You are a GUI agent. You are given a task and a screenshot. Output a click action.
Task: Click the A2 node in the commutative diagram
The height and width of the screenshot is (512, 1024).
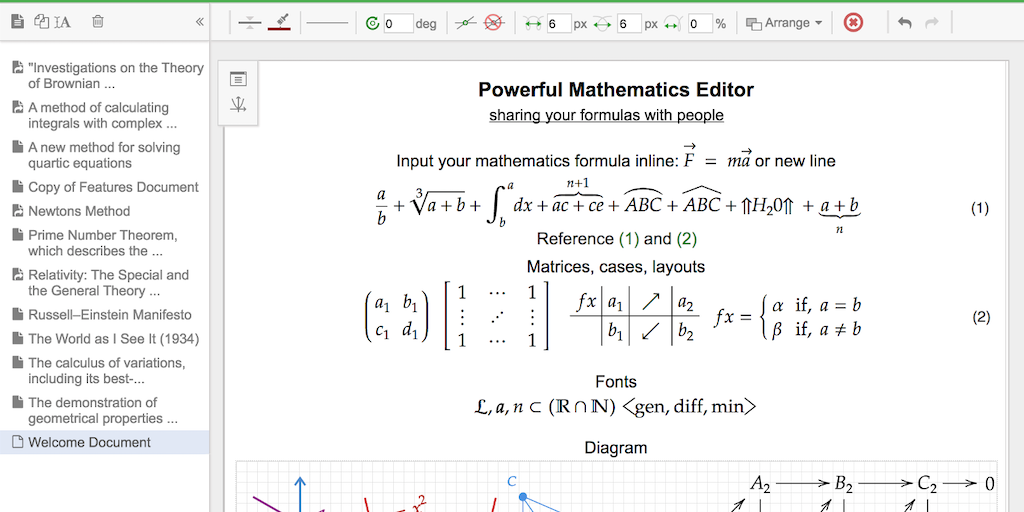tap(760, 484)
